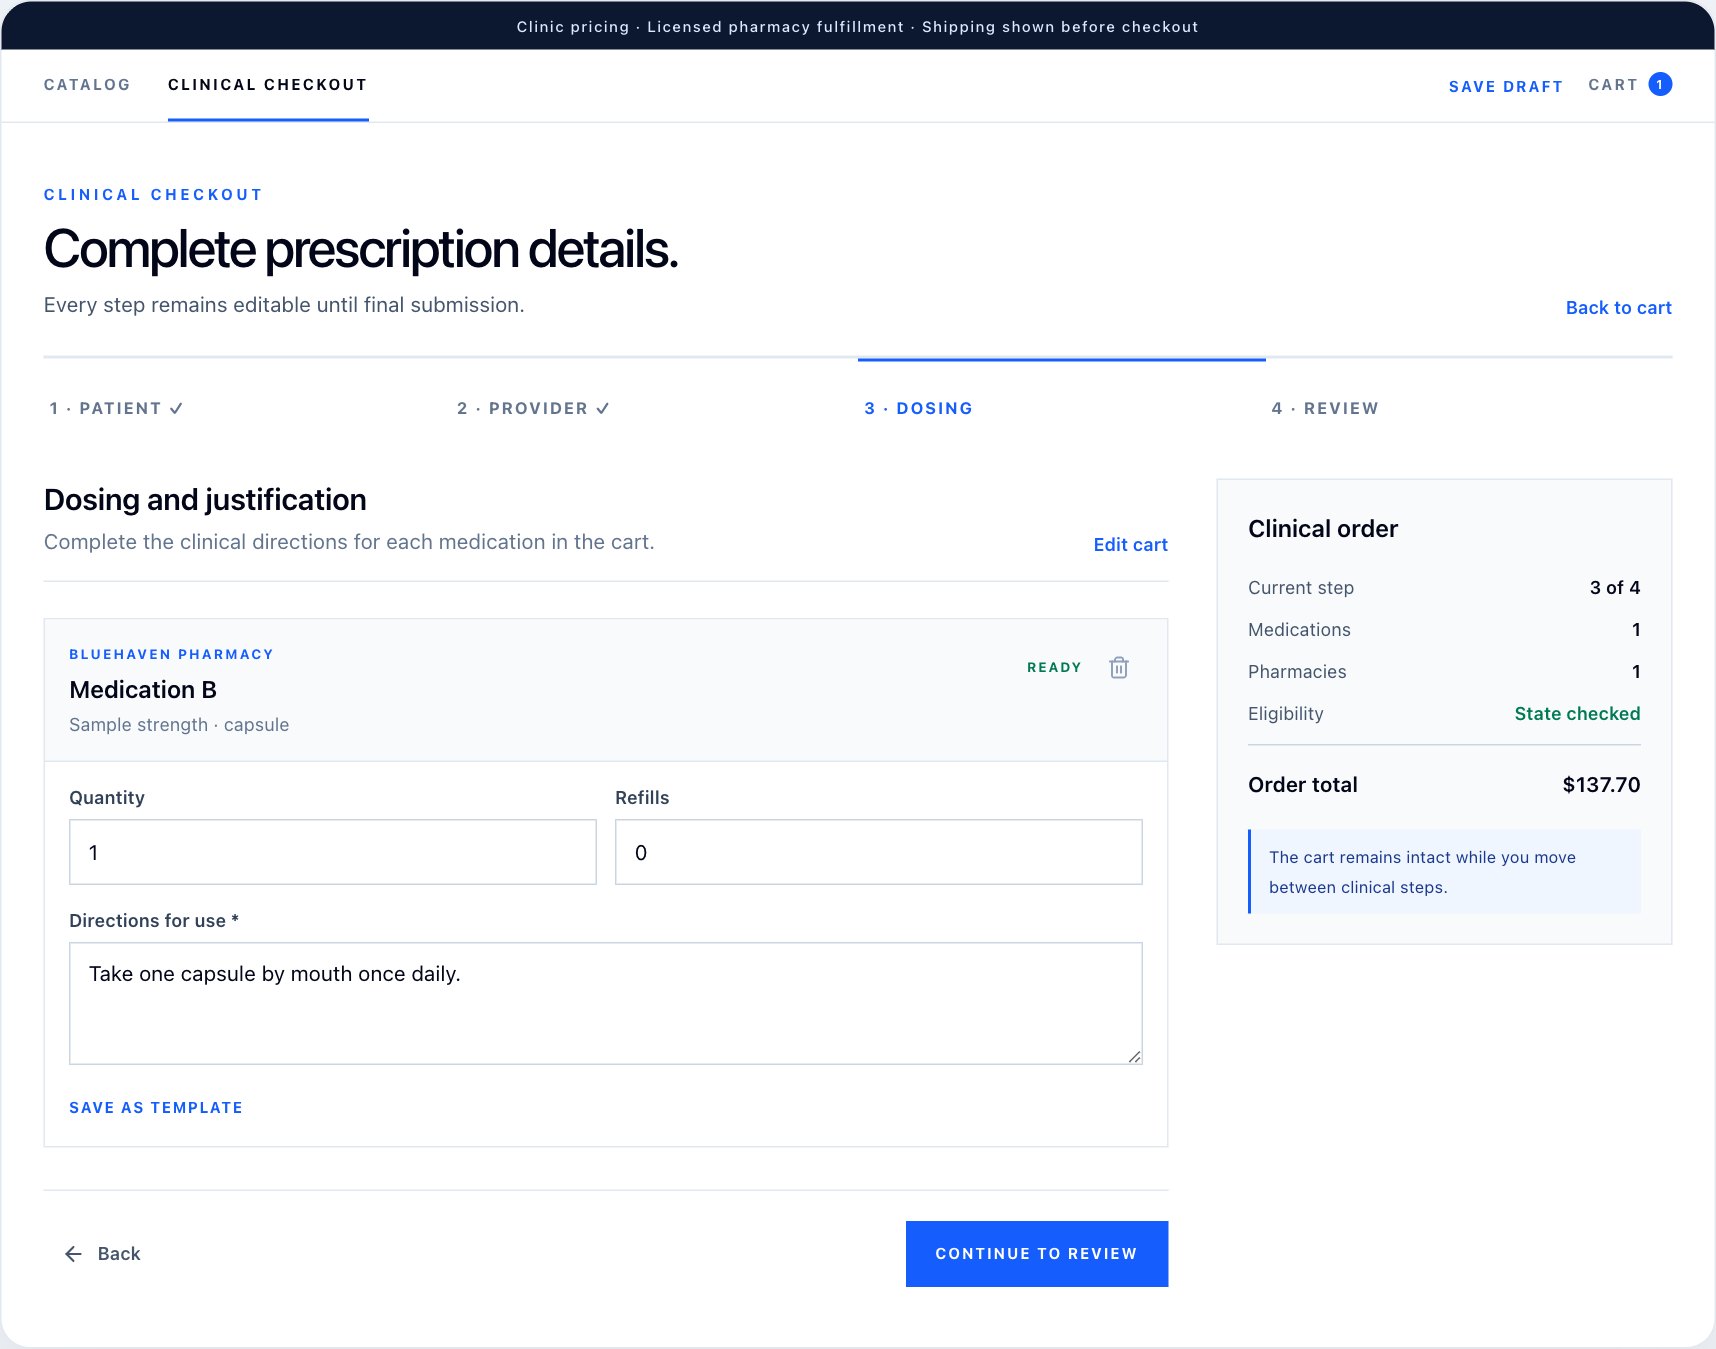
Task: Go to step 2 Provider
Action: [x=533, y=408]
